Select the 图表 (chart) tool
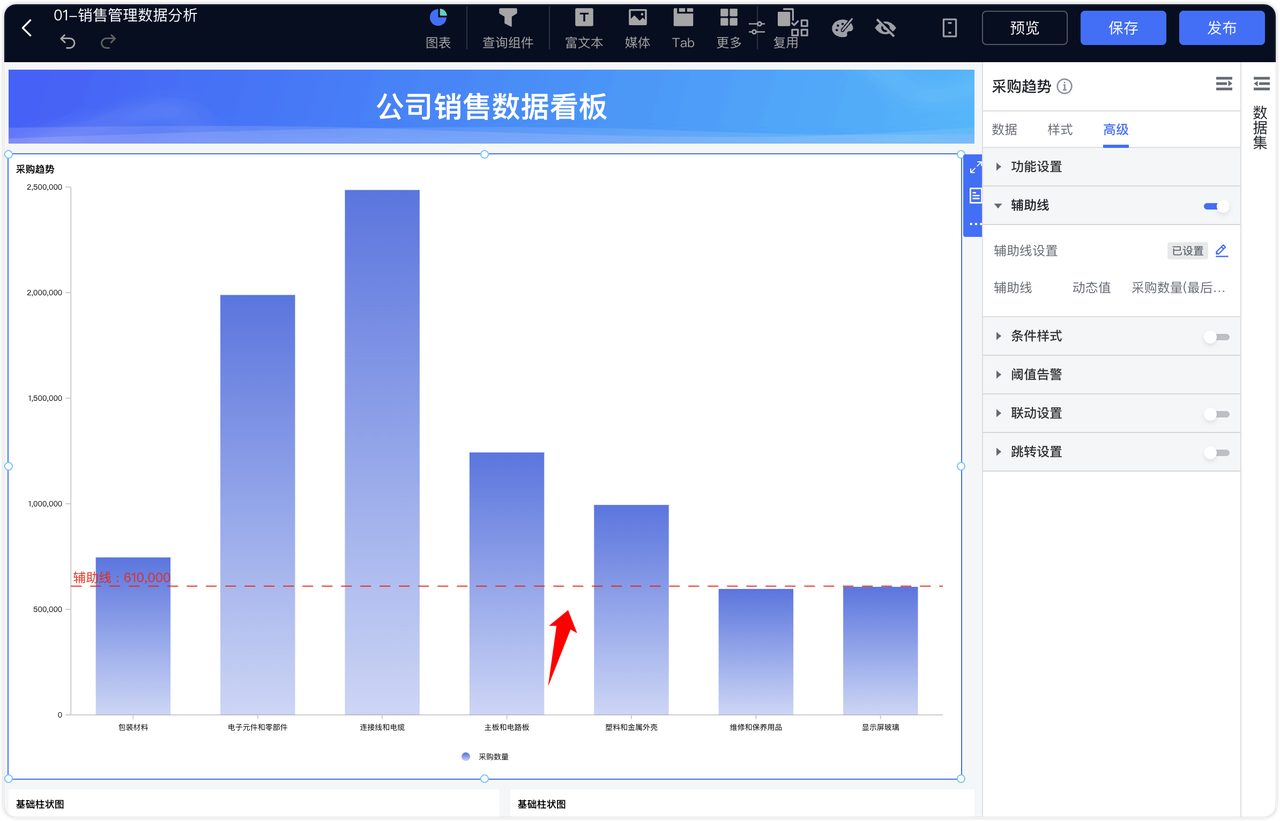The width and height of the screenshot is (1280, 821). coord(438,27)
